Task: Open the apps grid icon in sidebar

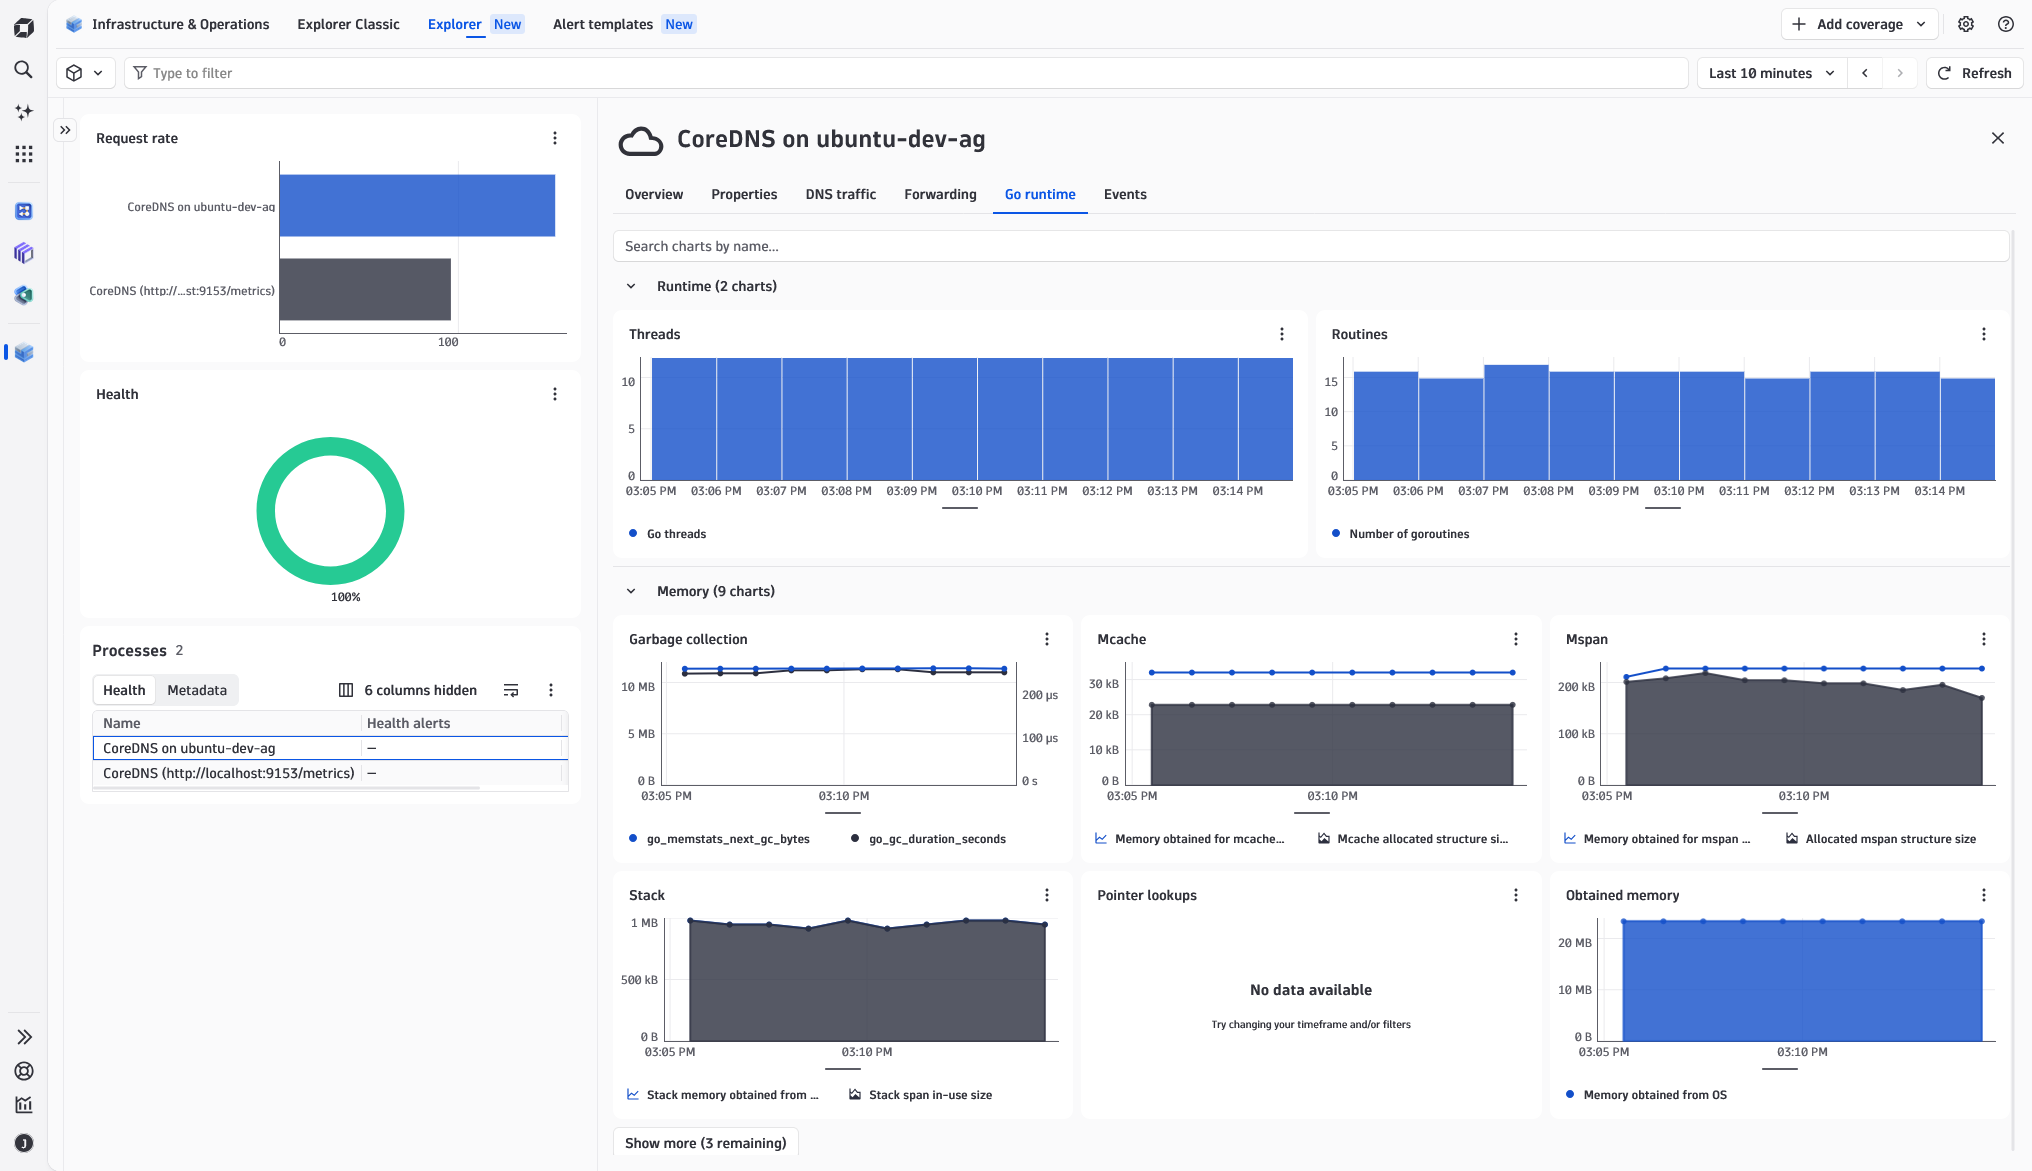Action: point(24,154)
